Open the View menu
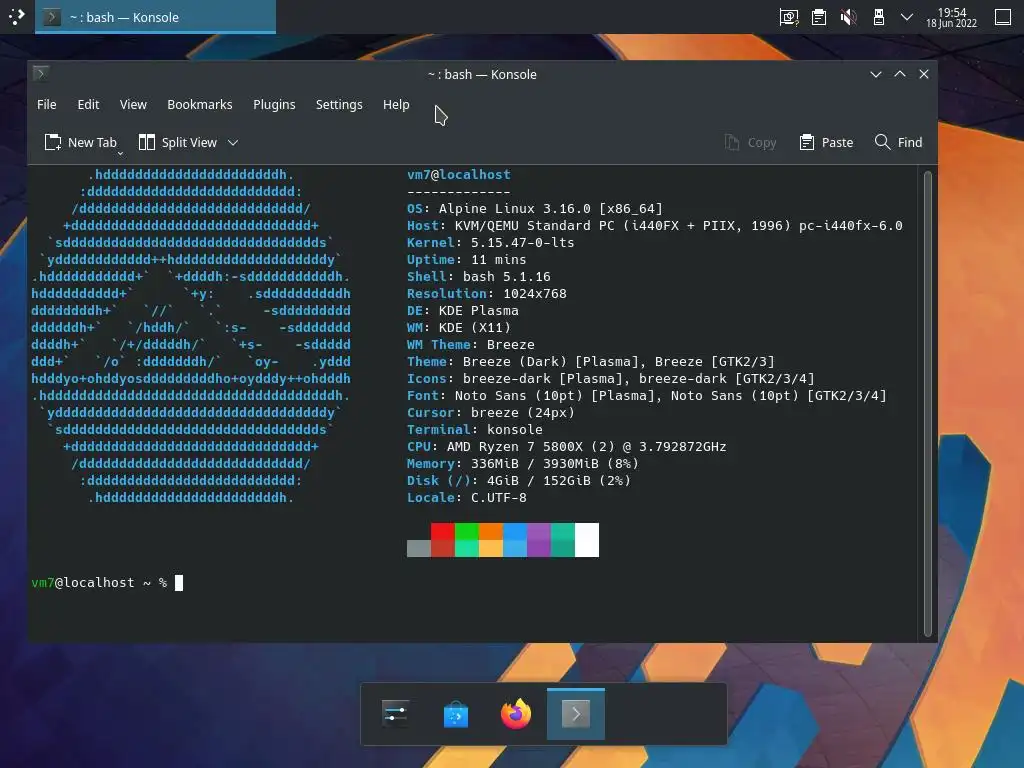The image size is (1024, 768). [x=133, y=104]
